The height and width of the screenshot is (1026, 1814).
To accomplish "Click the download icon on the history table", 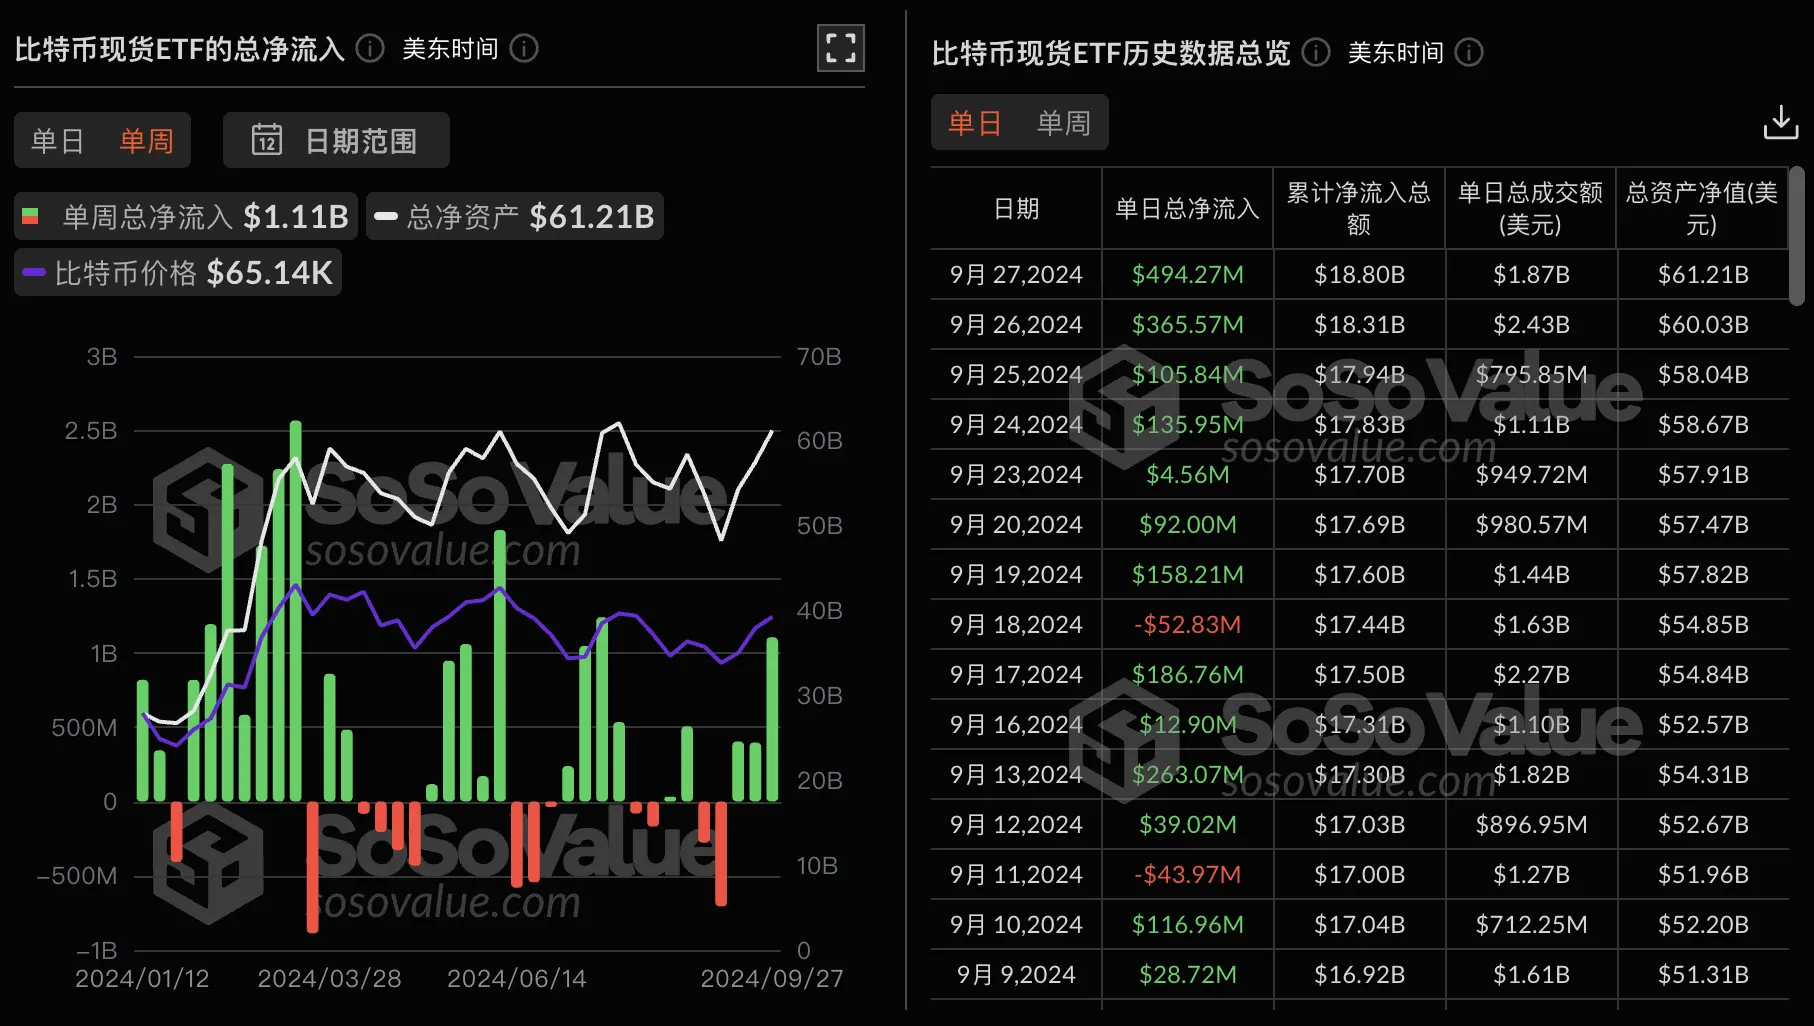I will 1781,121.
